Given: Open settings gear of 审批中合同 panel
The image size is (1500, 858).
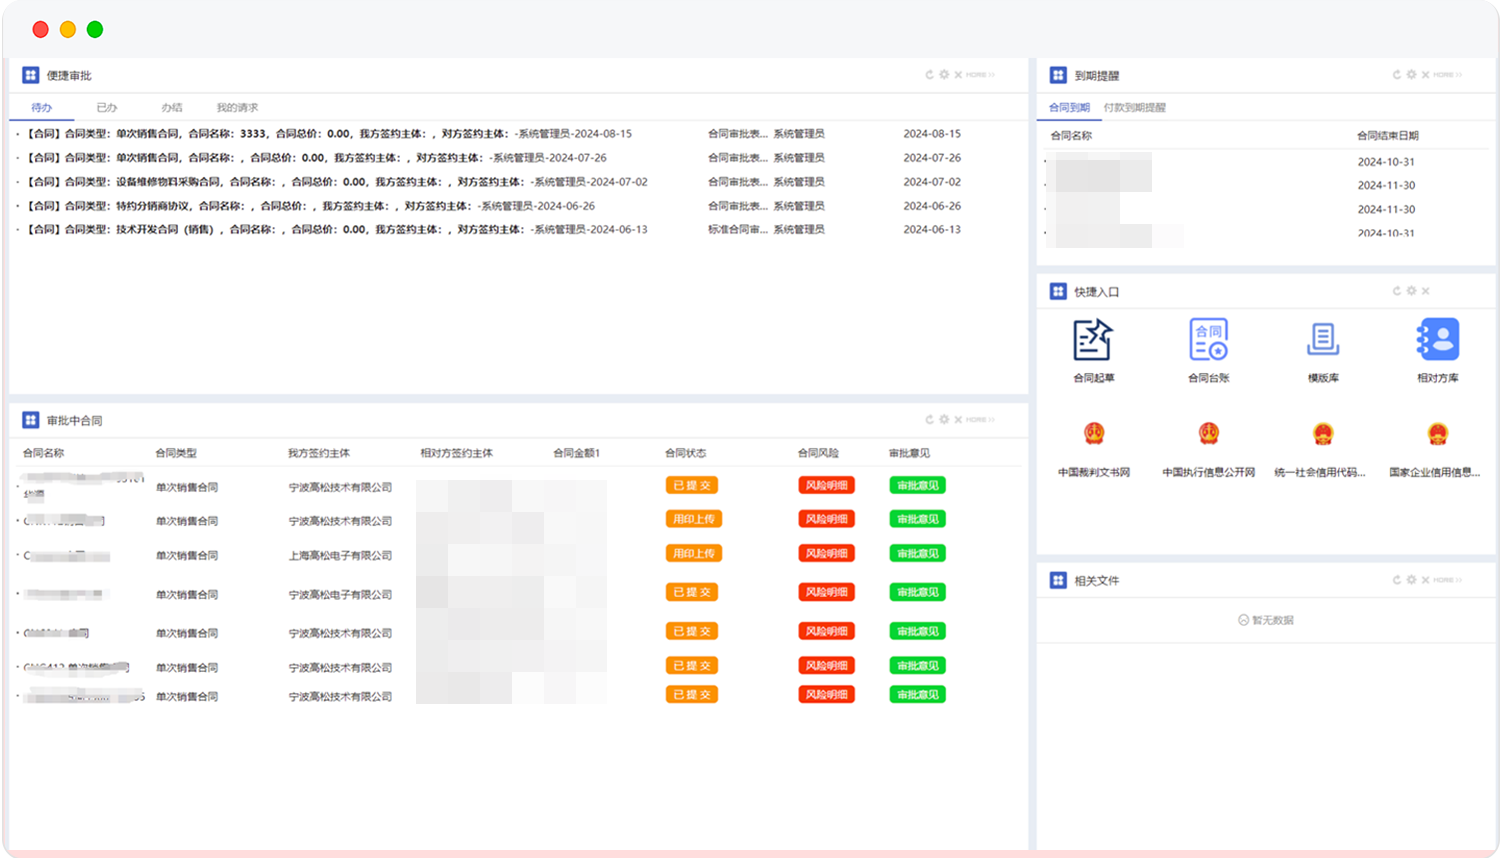Looking at the screenshot, I should point(944,420).
